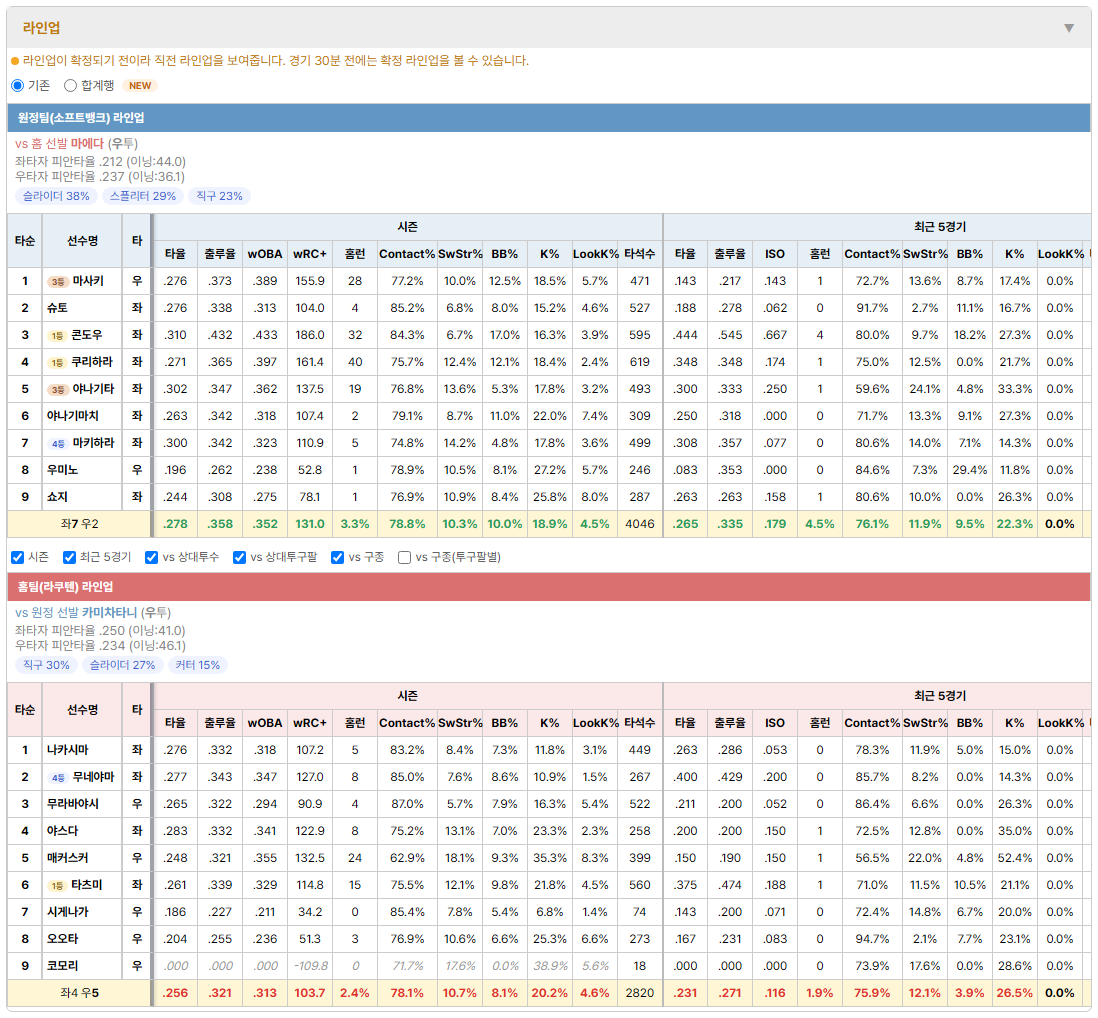1098x1018 pixels.
Task: Click the 홈팀(라쿠텐) 라인업 header bar
Action: [x=549, y=587]
